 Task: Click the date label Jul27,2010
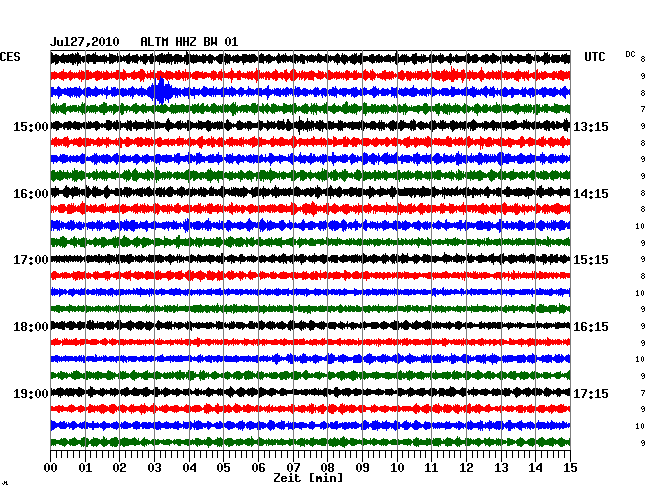pyautogui.click(x=85, y=42)
